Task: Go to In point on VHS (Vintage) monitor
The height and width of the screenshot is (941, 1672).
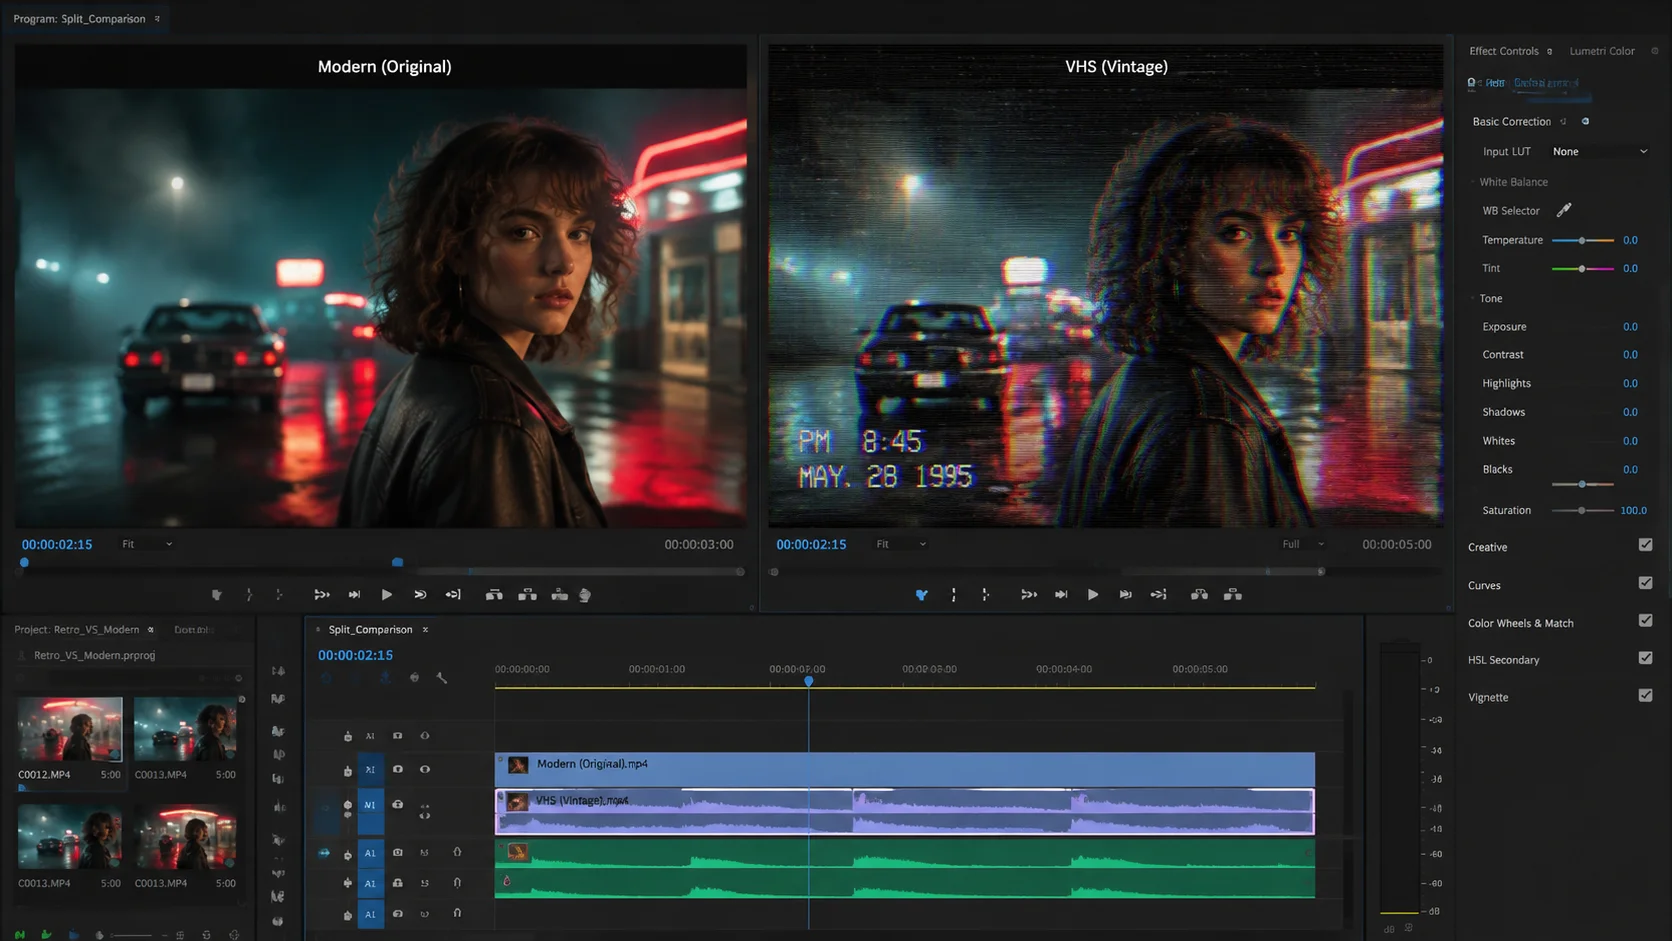Action: [1028, 595]
